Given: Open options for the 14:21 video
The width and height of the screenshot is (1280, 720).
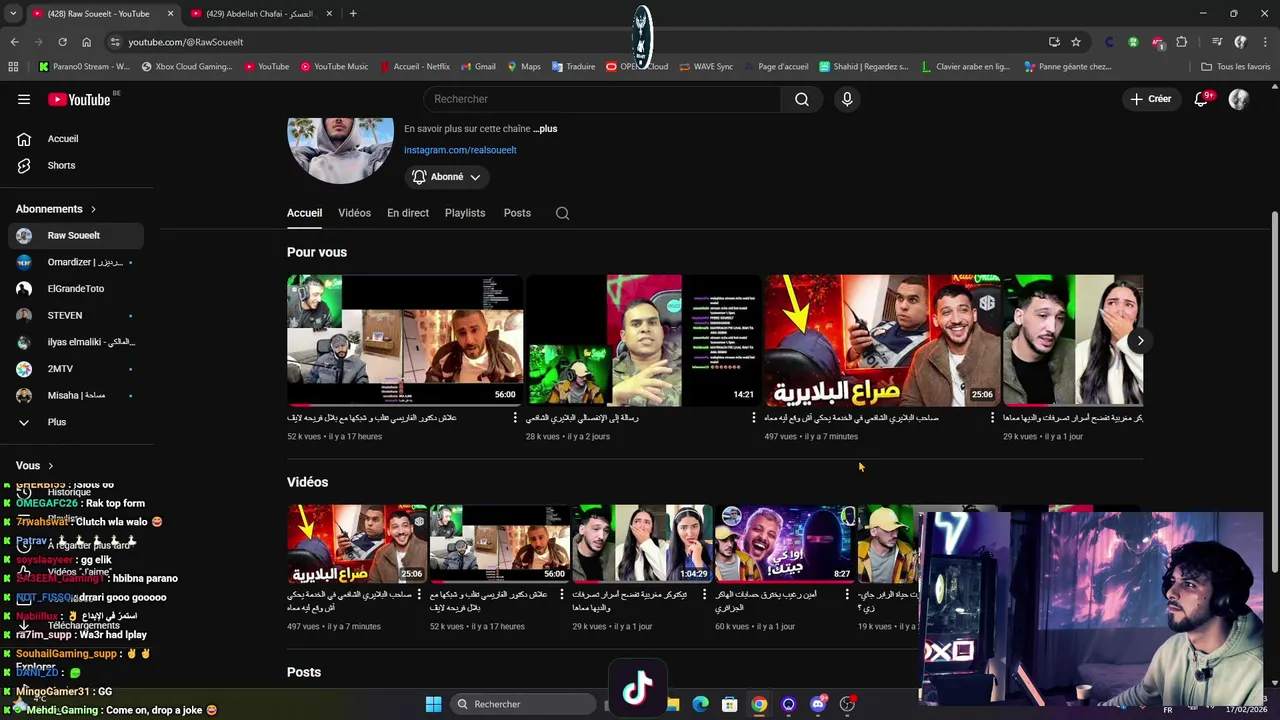Looking at the screenshot, I should coord(754,418).
